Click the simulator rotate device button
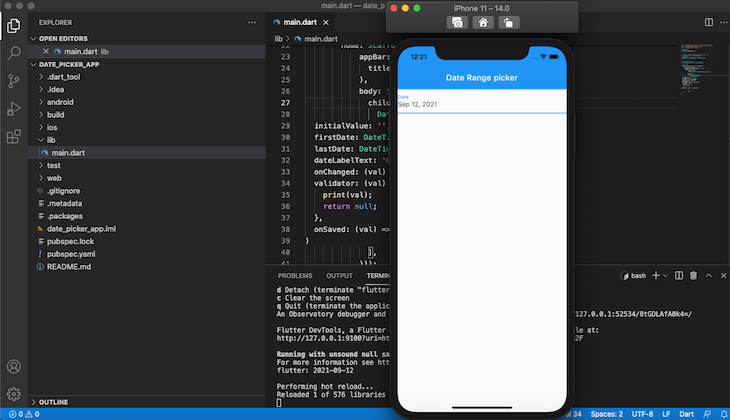Screen dimensions: 730x420 tap(509, 22)
